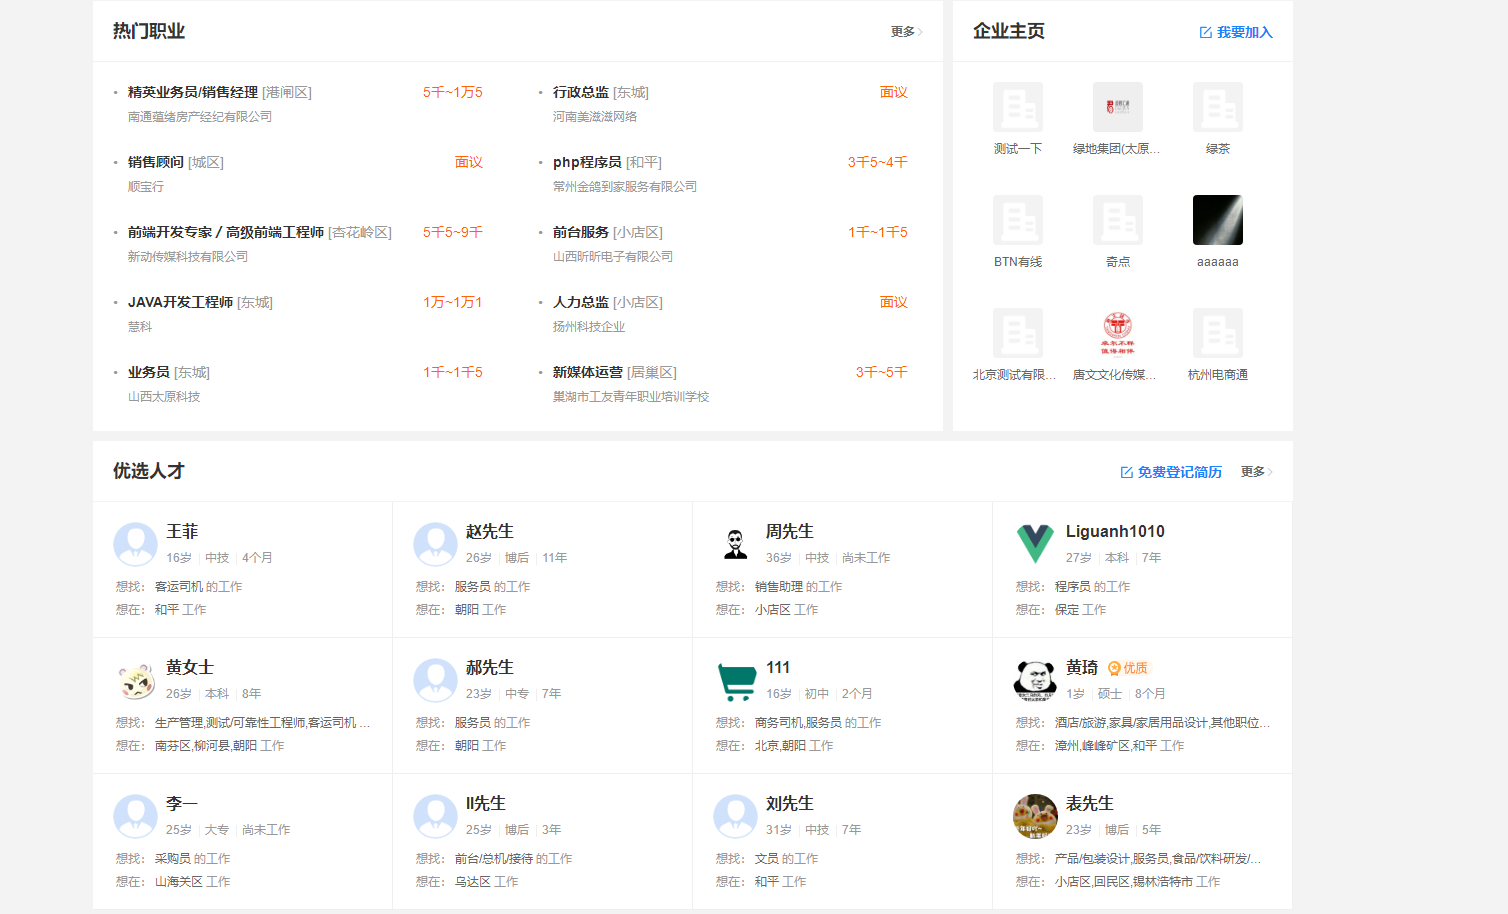This screenshot has height=914, width=1508.
Task: Click the 山西太原科技 company name
Action: (164, 397)
